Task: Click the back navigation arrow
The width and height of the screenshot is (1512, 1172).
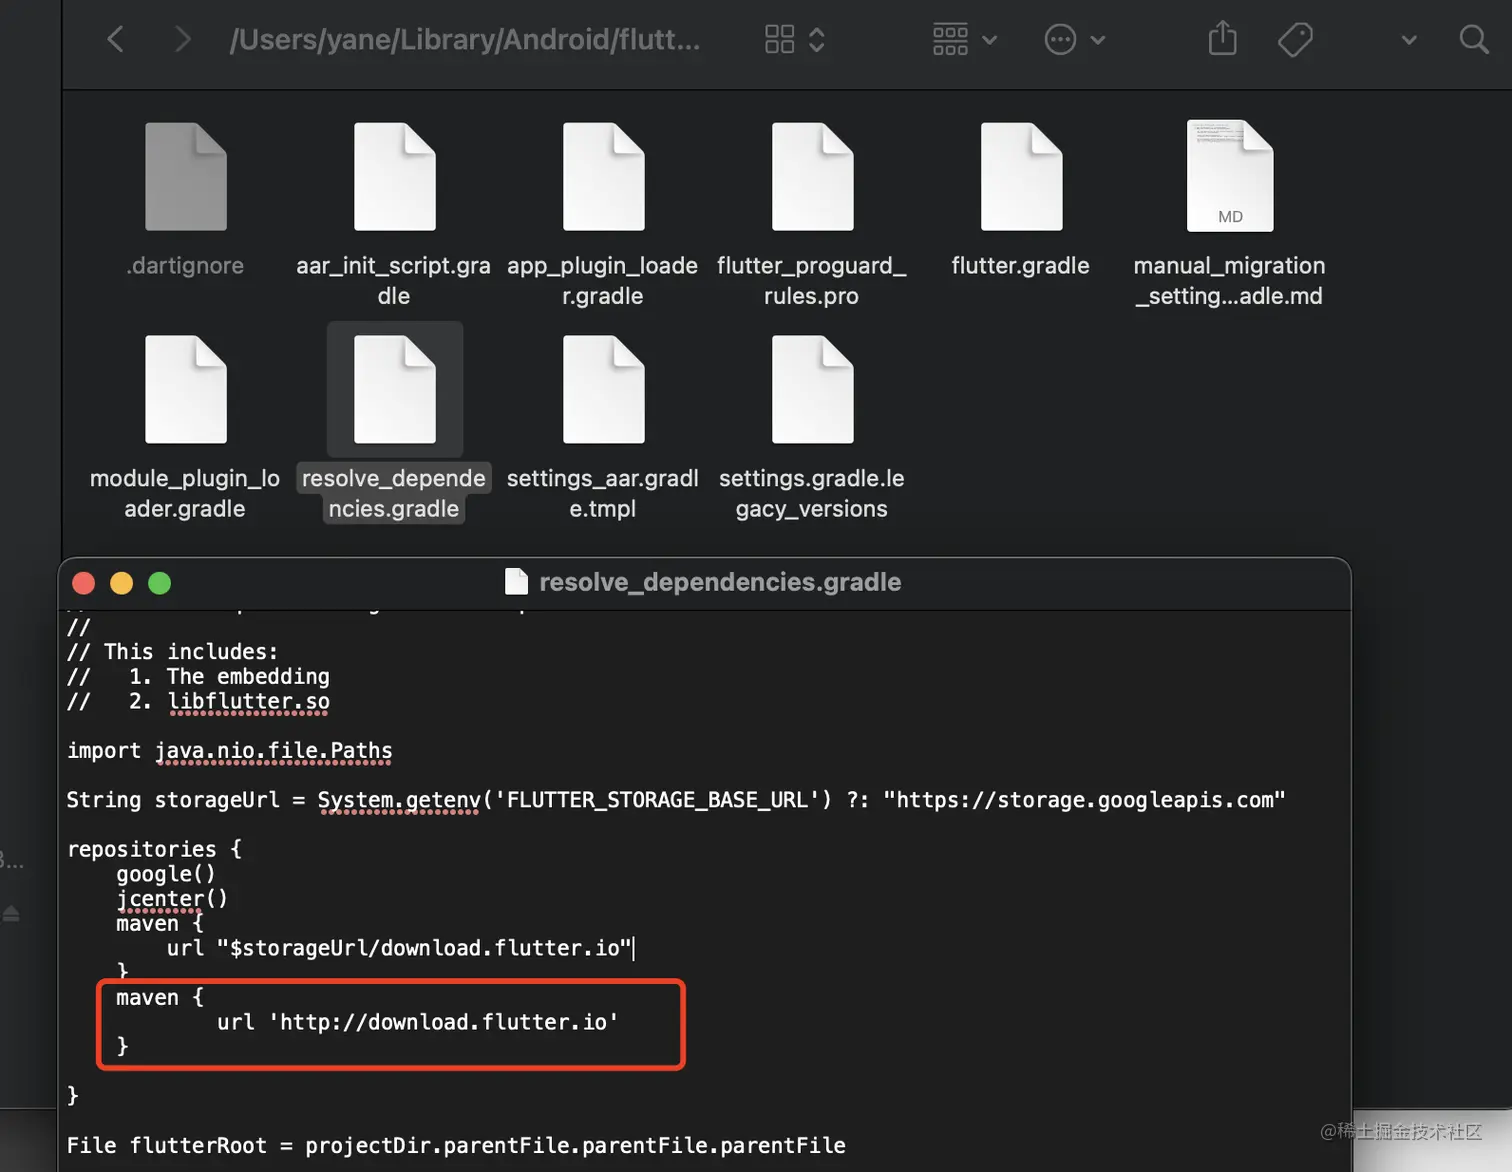Action: (x=115, y=39)
